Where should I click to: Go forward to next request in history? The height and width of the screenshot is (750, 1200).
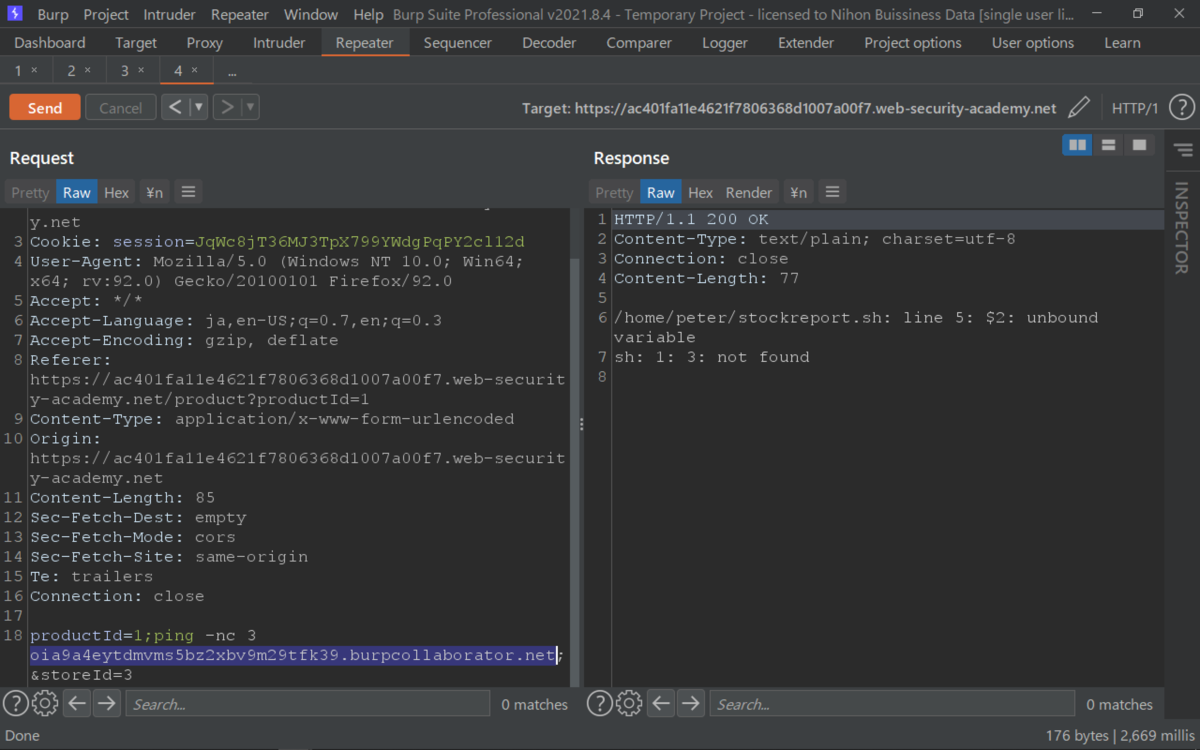click(x=227, y=107)
